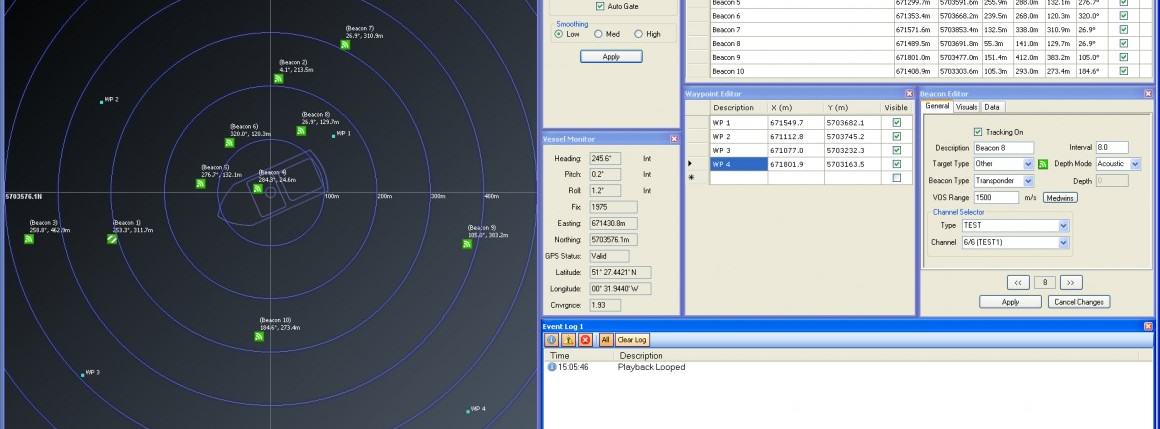Select the WP 4 description cell
The image size is (1160, 429).
click(738, 164)
